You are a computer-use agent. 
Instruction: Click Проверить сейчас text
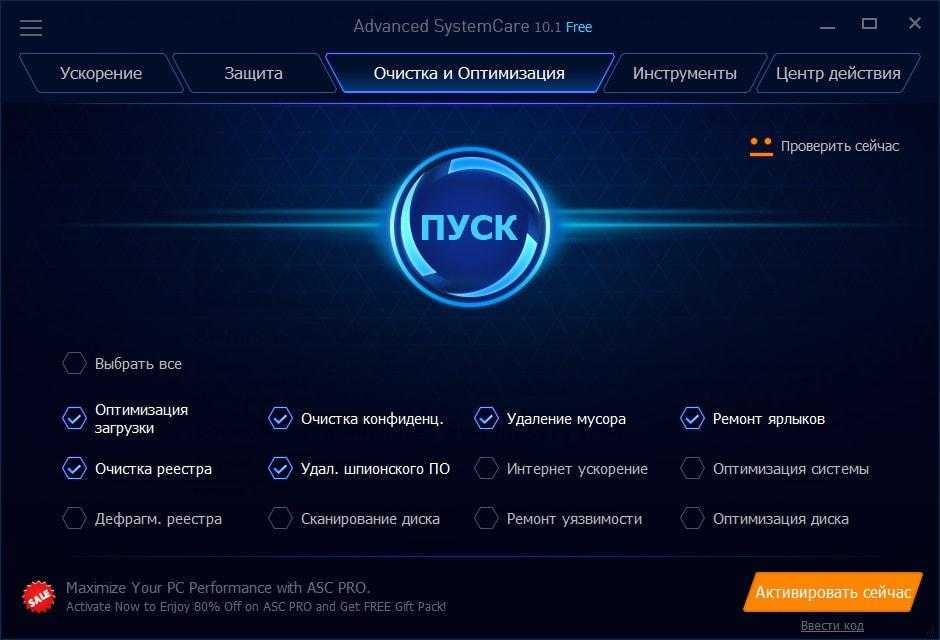pyautogui.click(x=840, y=146)
